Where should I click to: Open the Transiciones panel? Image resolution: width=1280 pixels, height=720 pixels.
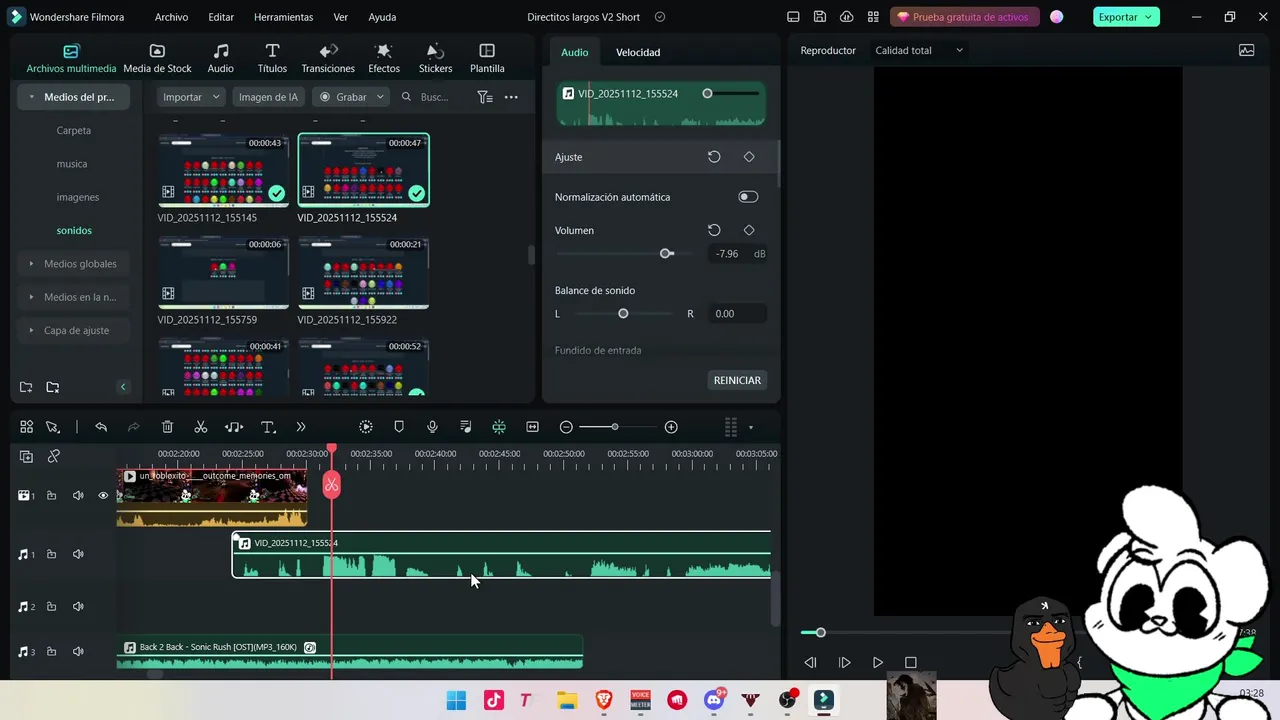click(328, 59)
